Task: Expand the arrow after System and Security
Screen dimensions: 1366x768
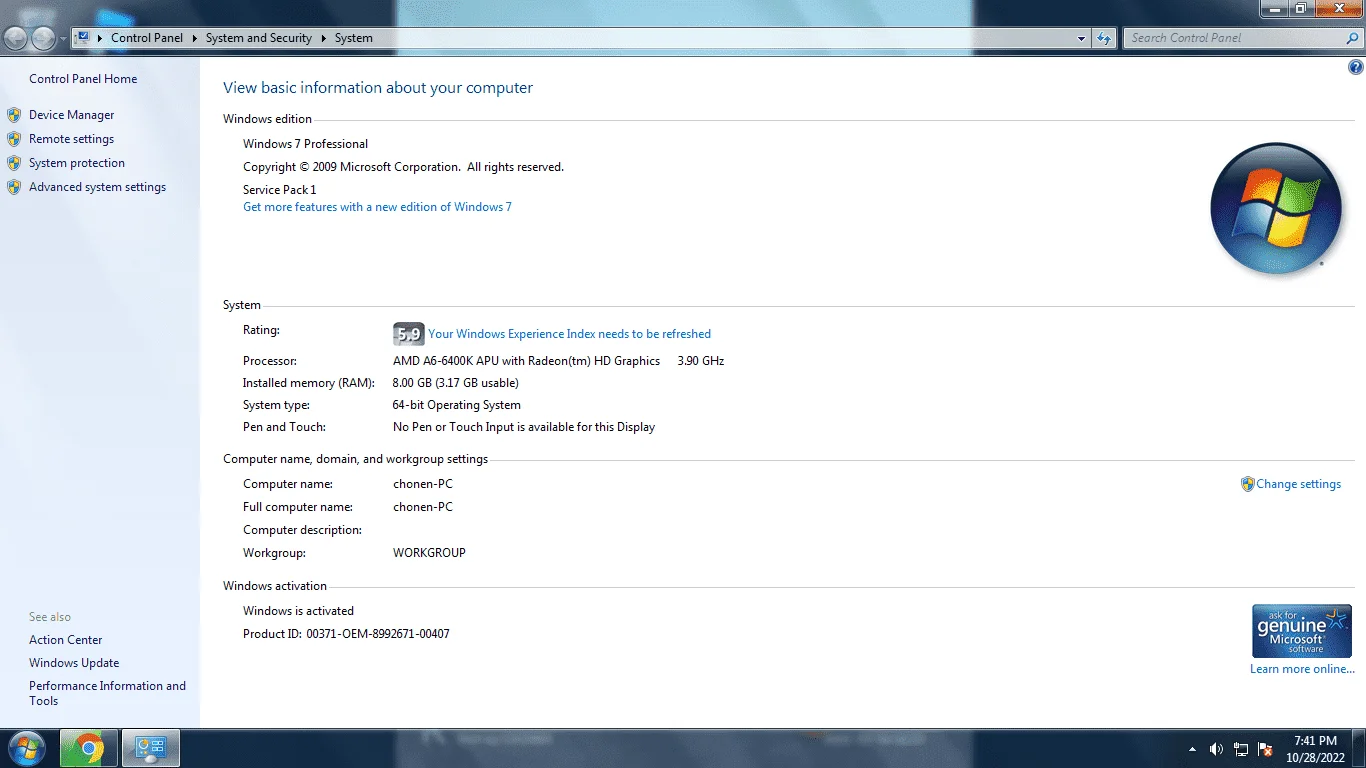Action: click(324, 38)
